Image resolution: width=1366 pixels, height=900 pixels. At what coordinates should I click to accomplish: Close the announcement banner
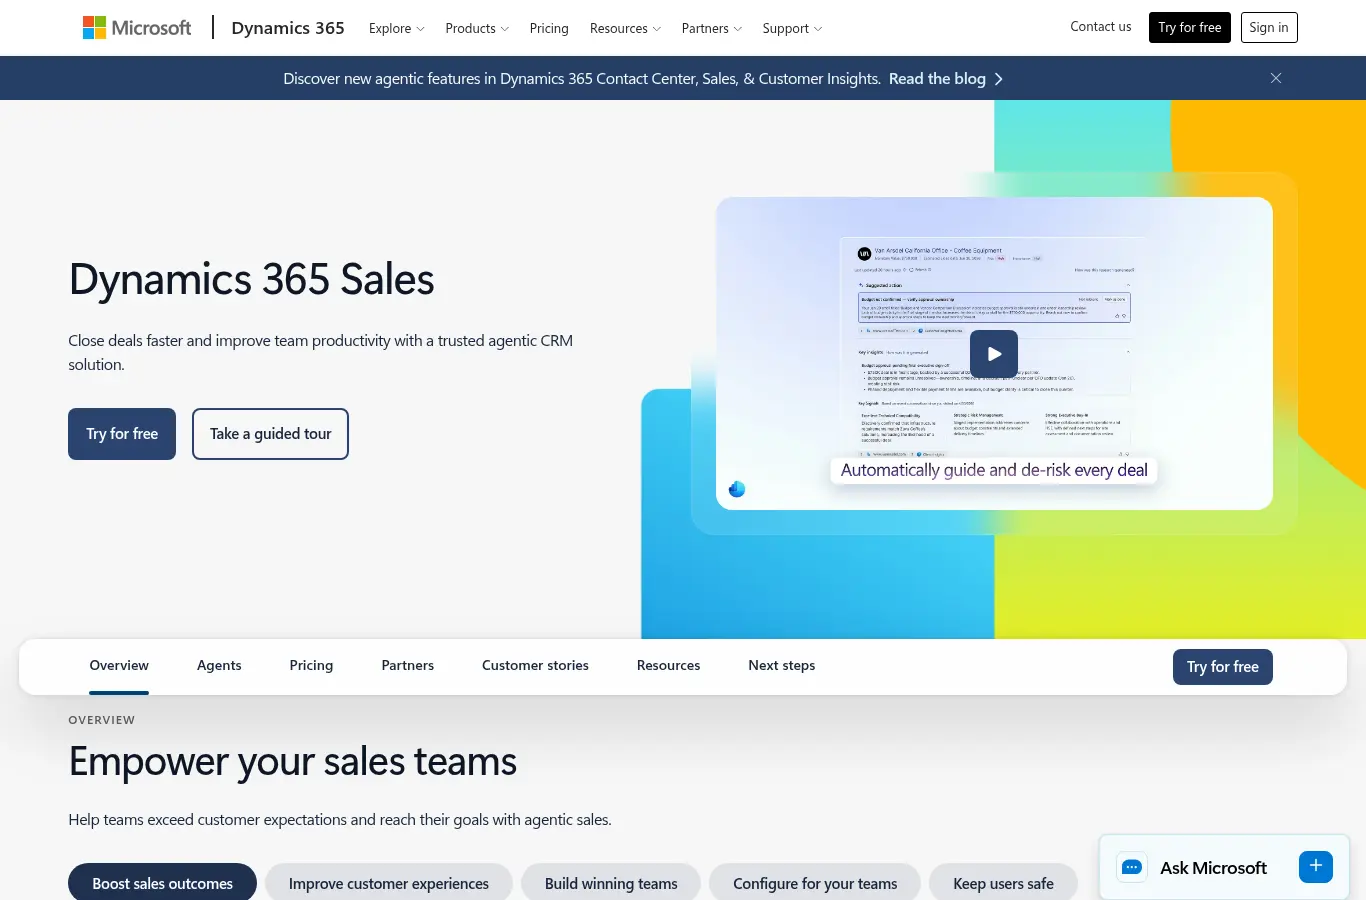[1276, 78]
